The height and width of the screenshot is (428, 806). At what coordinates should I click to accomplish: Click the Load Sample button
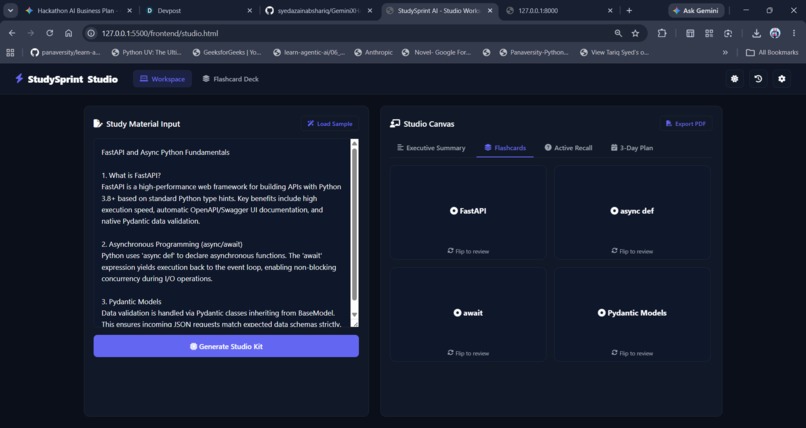pos(329,124)
